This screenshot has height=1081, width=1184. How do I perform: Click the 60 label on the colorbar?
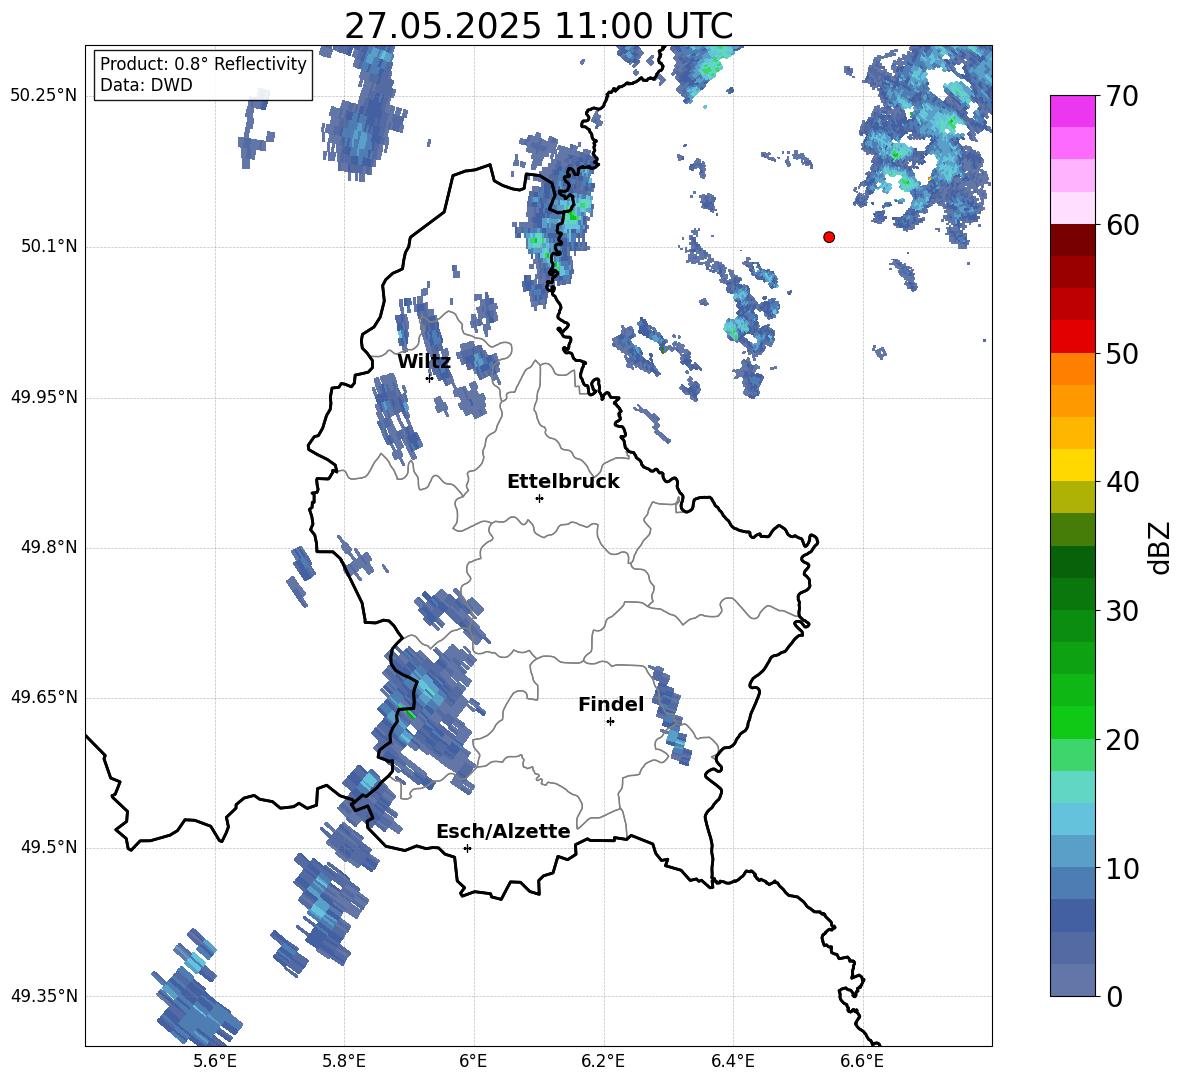click(x=1122, y=225)
